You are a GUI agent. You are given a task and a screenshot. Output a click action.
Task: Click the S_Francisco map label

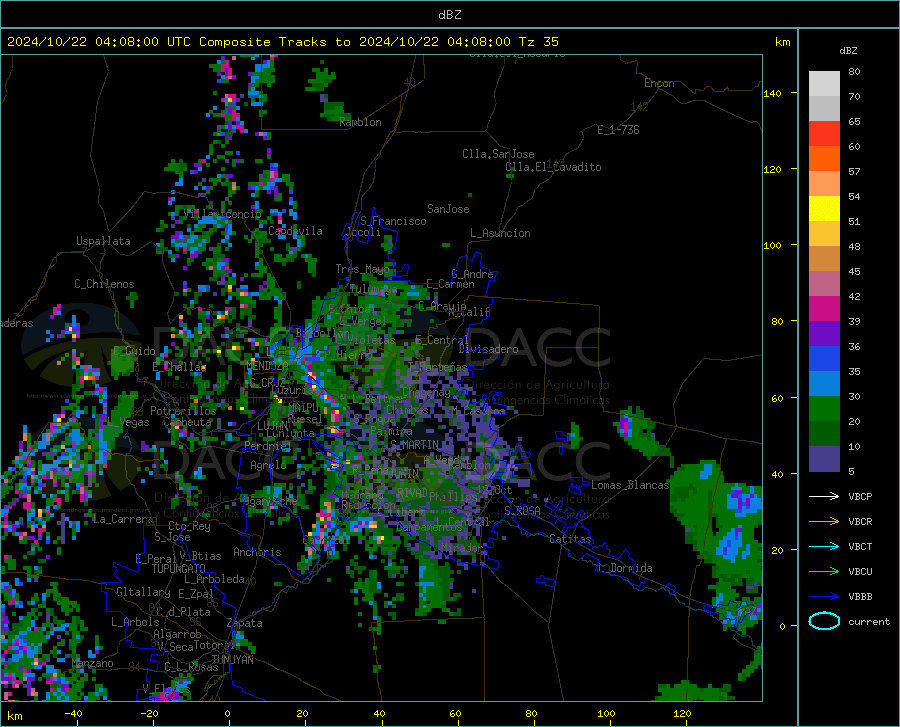[x=393, y=221]
